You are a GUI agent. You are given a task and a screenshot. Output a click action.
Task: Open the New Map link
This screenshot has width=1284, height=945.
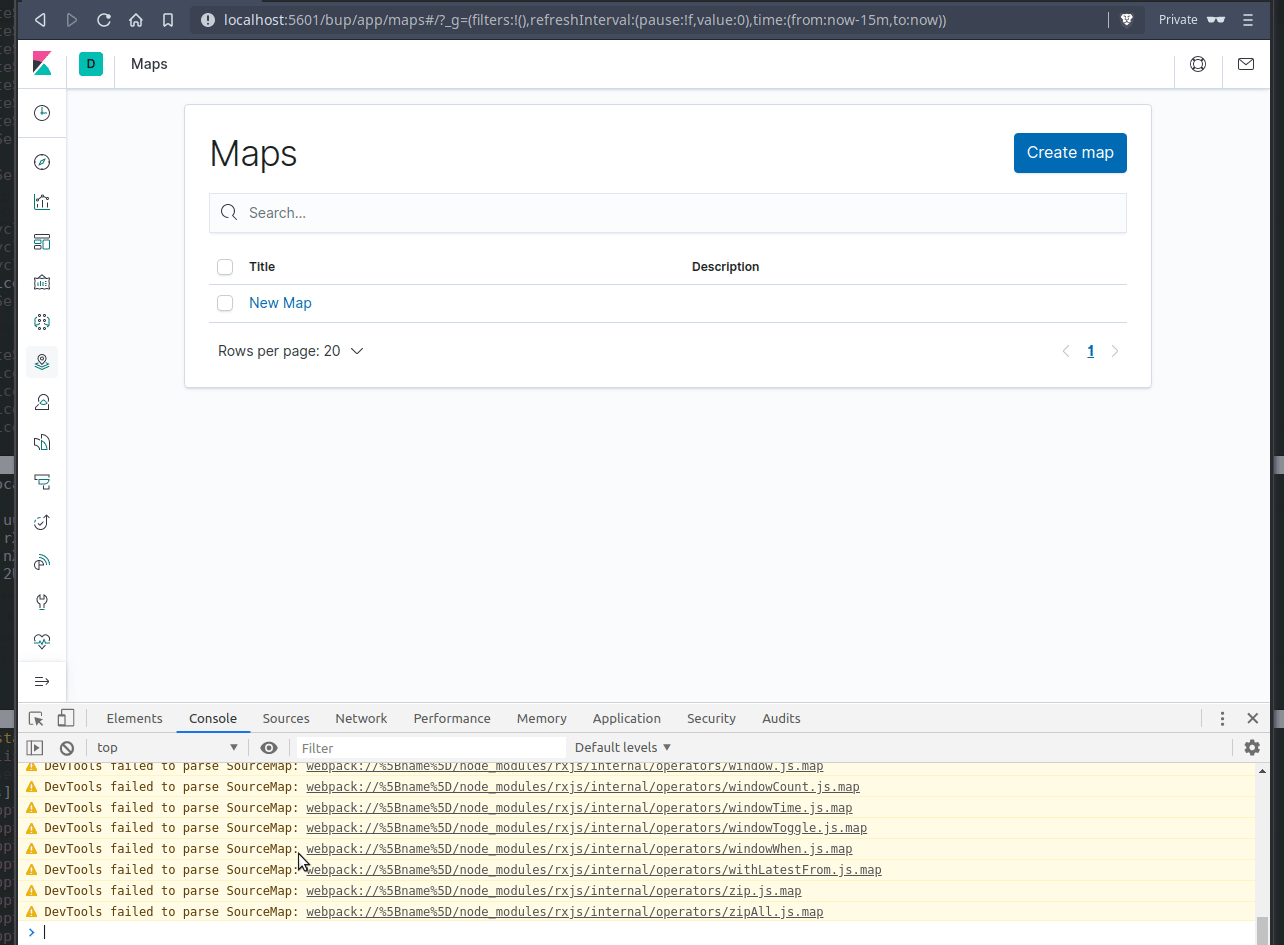point(280,303)
